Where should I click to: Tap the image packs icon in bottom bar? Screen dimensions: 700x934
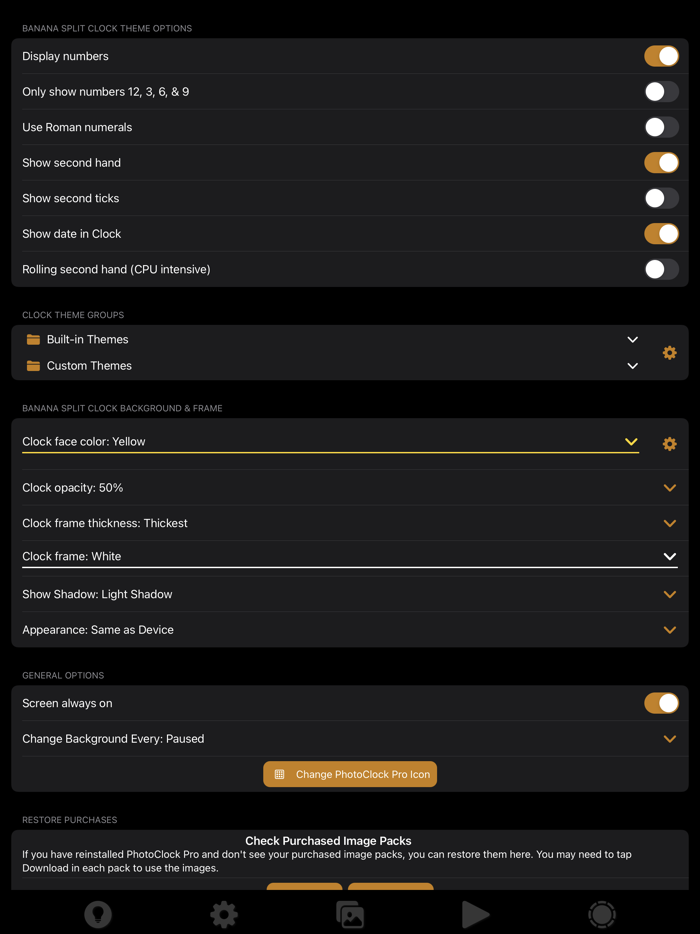[x=350, y=914]
